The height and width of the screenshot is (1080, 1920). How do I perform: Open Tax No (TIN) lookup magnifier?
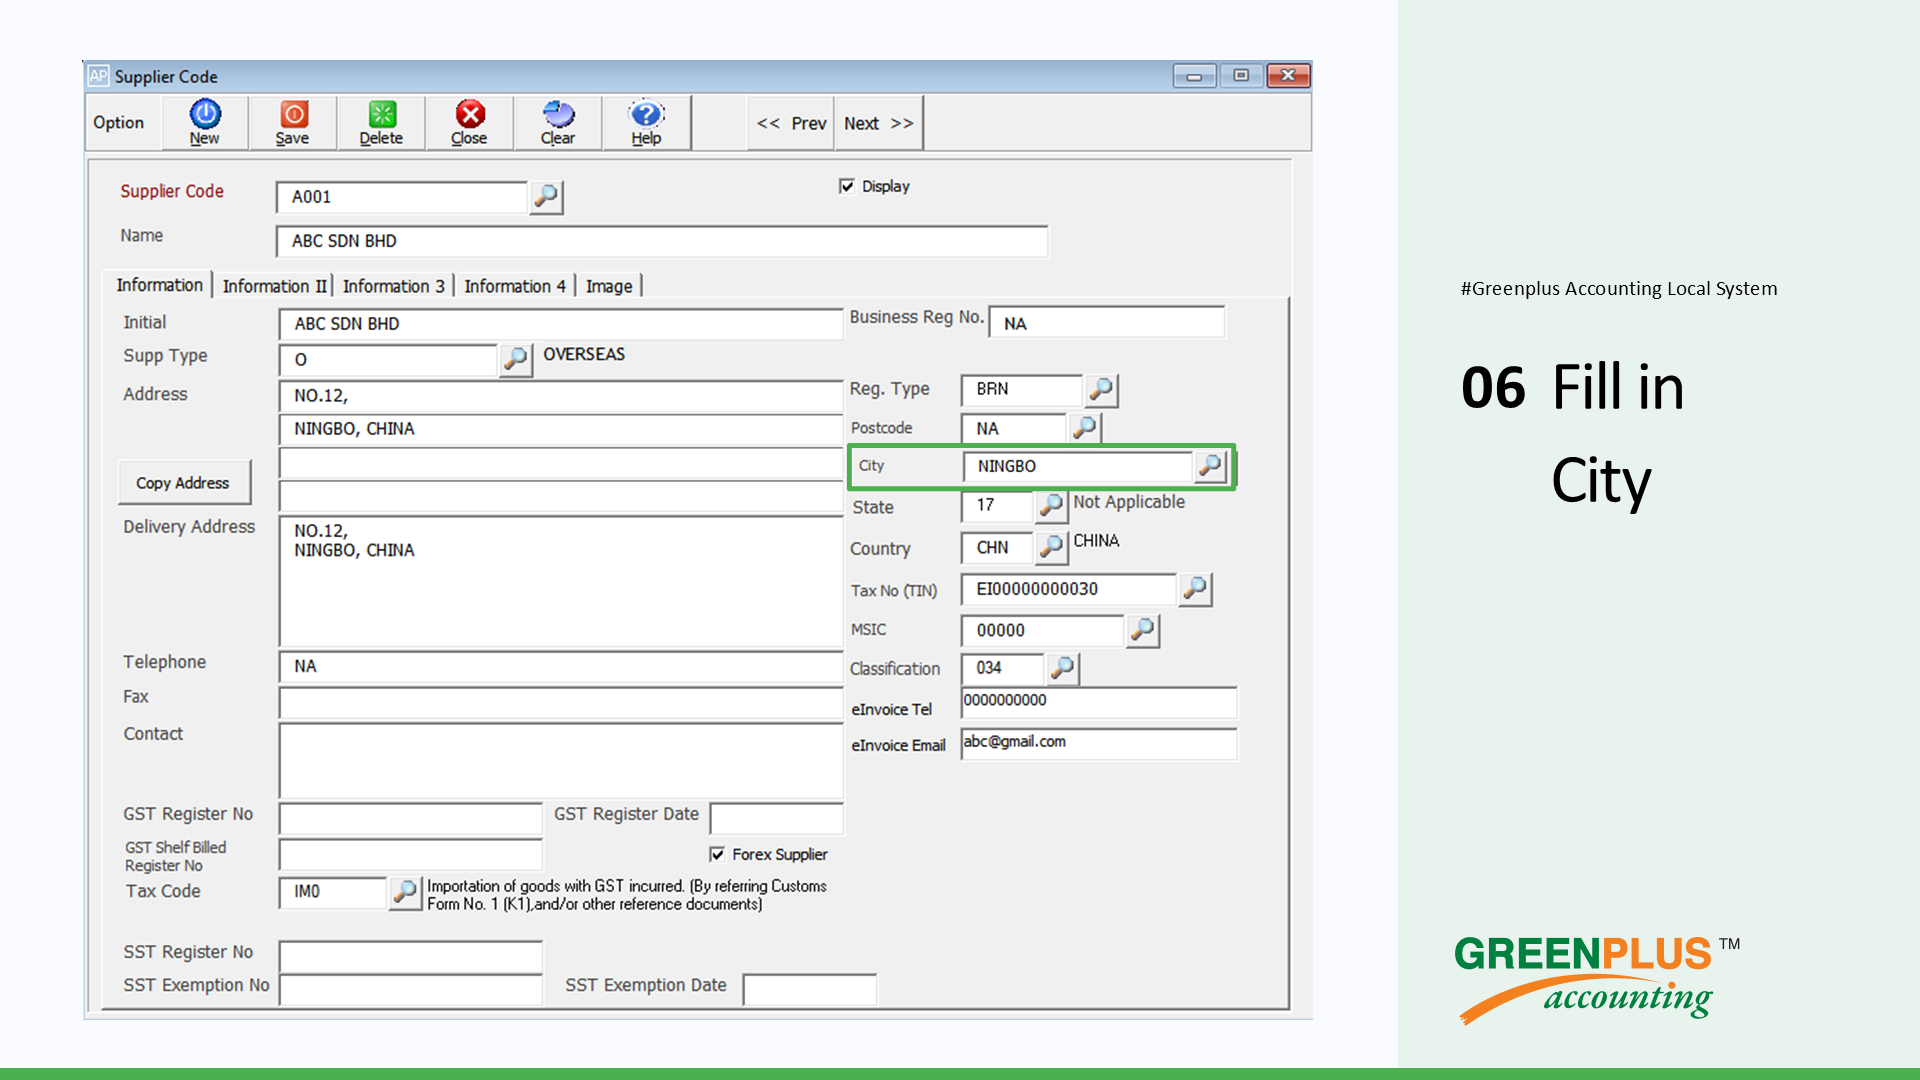point(1195,589)
